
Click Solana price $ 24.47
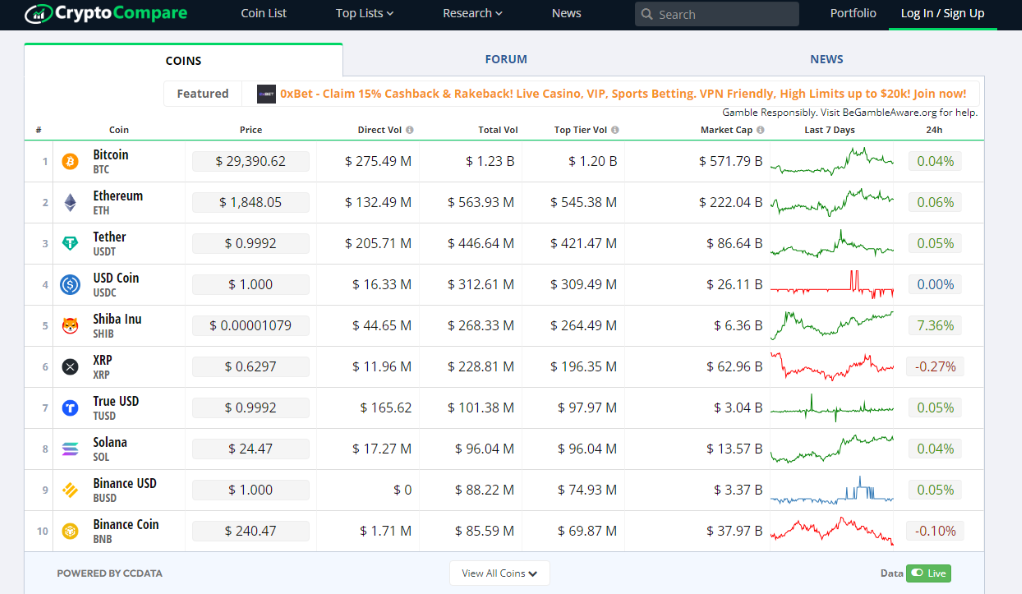(x=250, y=449)
